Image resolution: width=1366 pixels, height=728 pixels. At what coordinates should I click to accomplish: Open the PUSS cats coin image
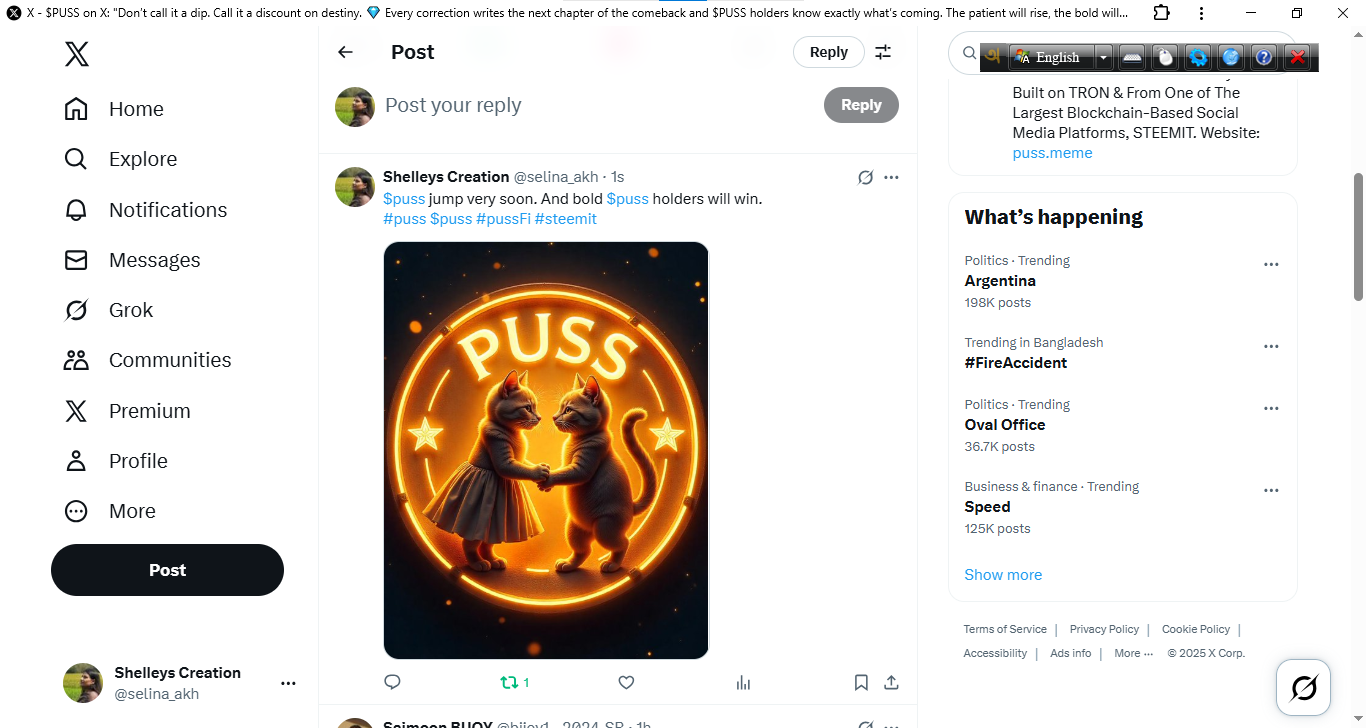(x=546, y=450)
